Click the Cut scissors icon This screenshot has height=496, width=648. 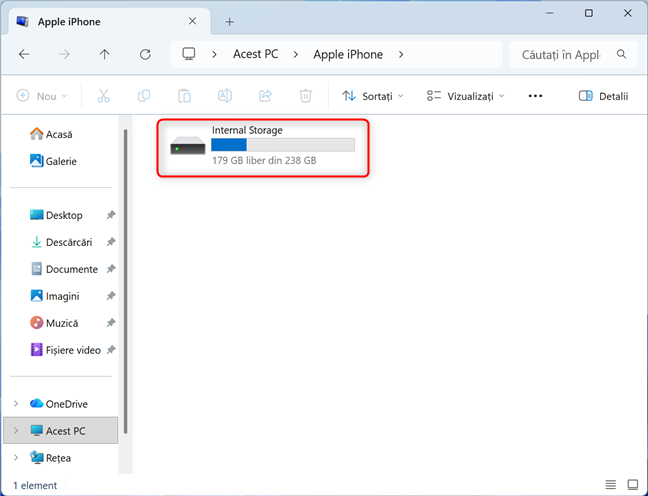103,96
